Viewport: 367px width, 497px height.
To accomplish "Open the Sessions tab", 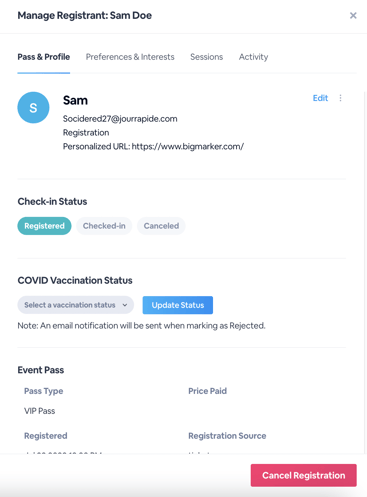I will (207, 57).
